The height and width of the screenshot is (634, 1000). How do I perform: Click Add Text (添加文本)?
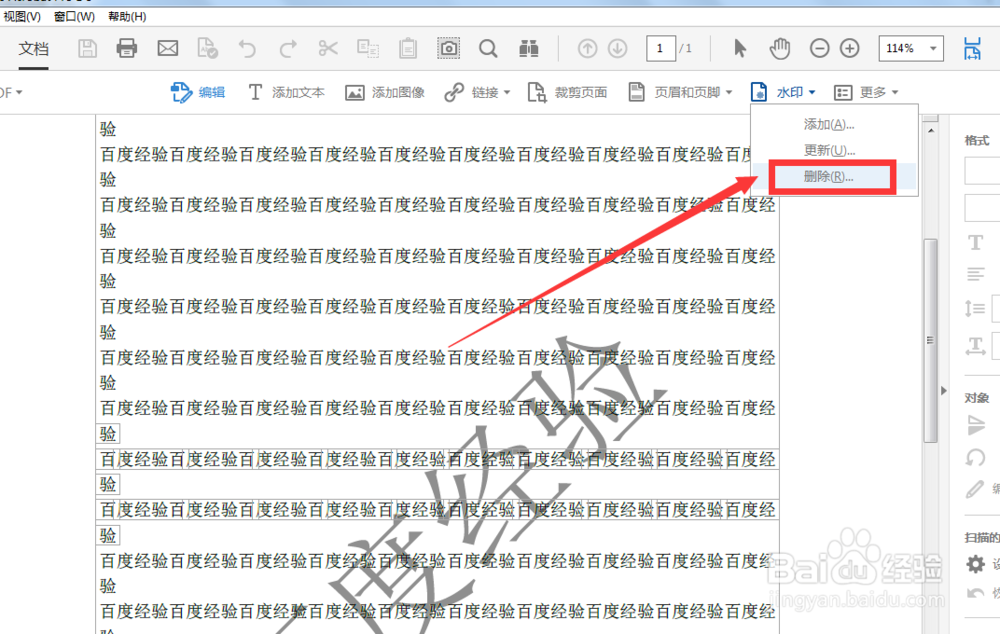286,92
